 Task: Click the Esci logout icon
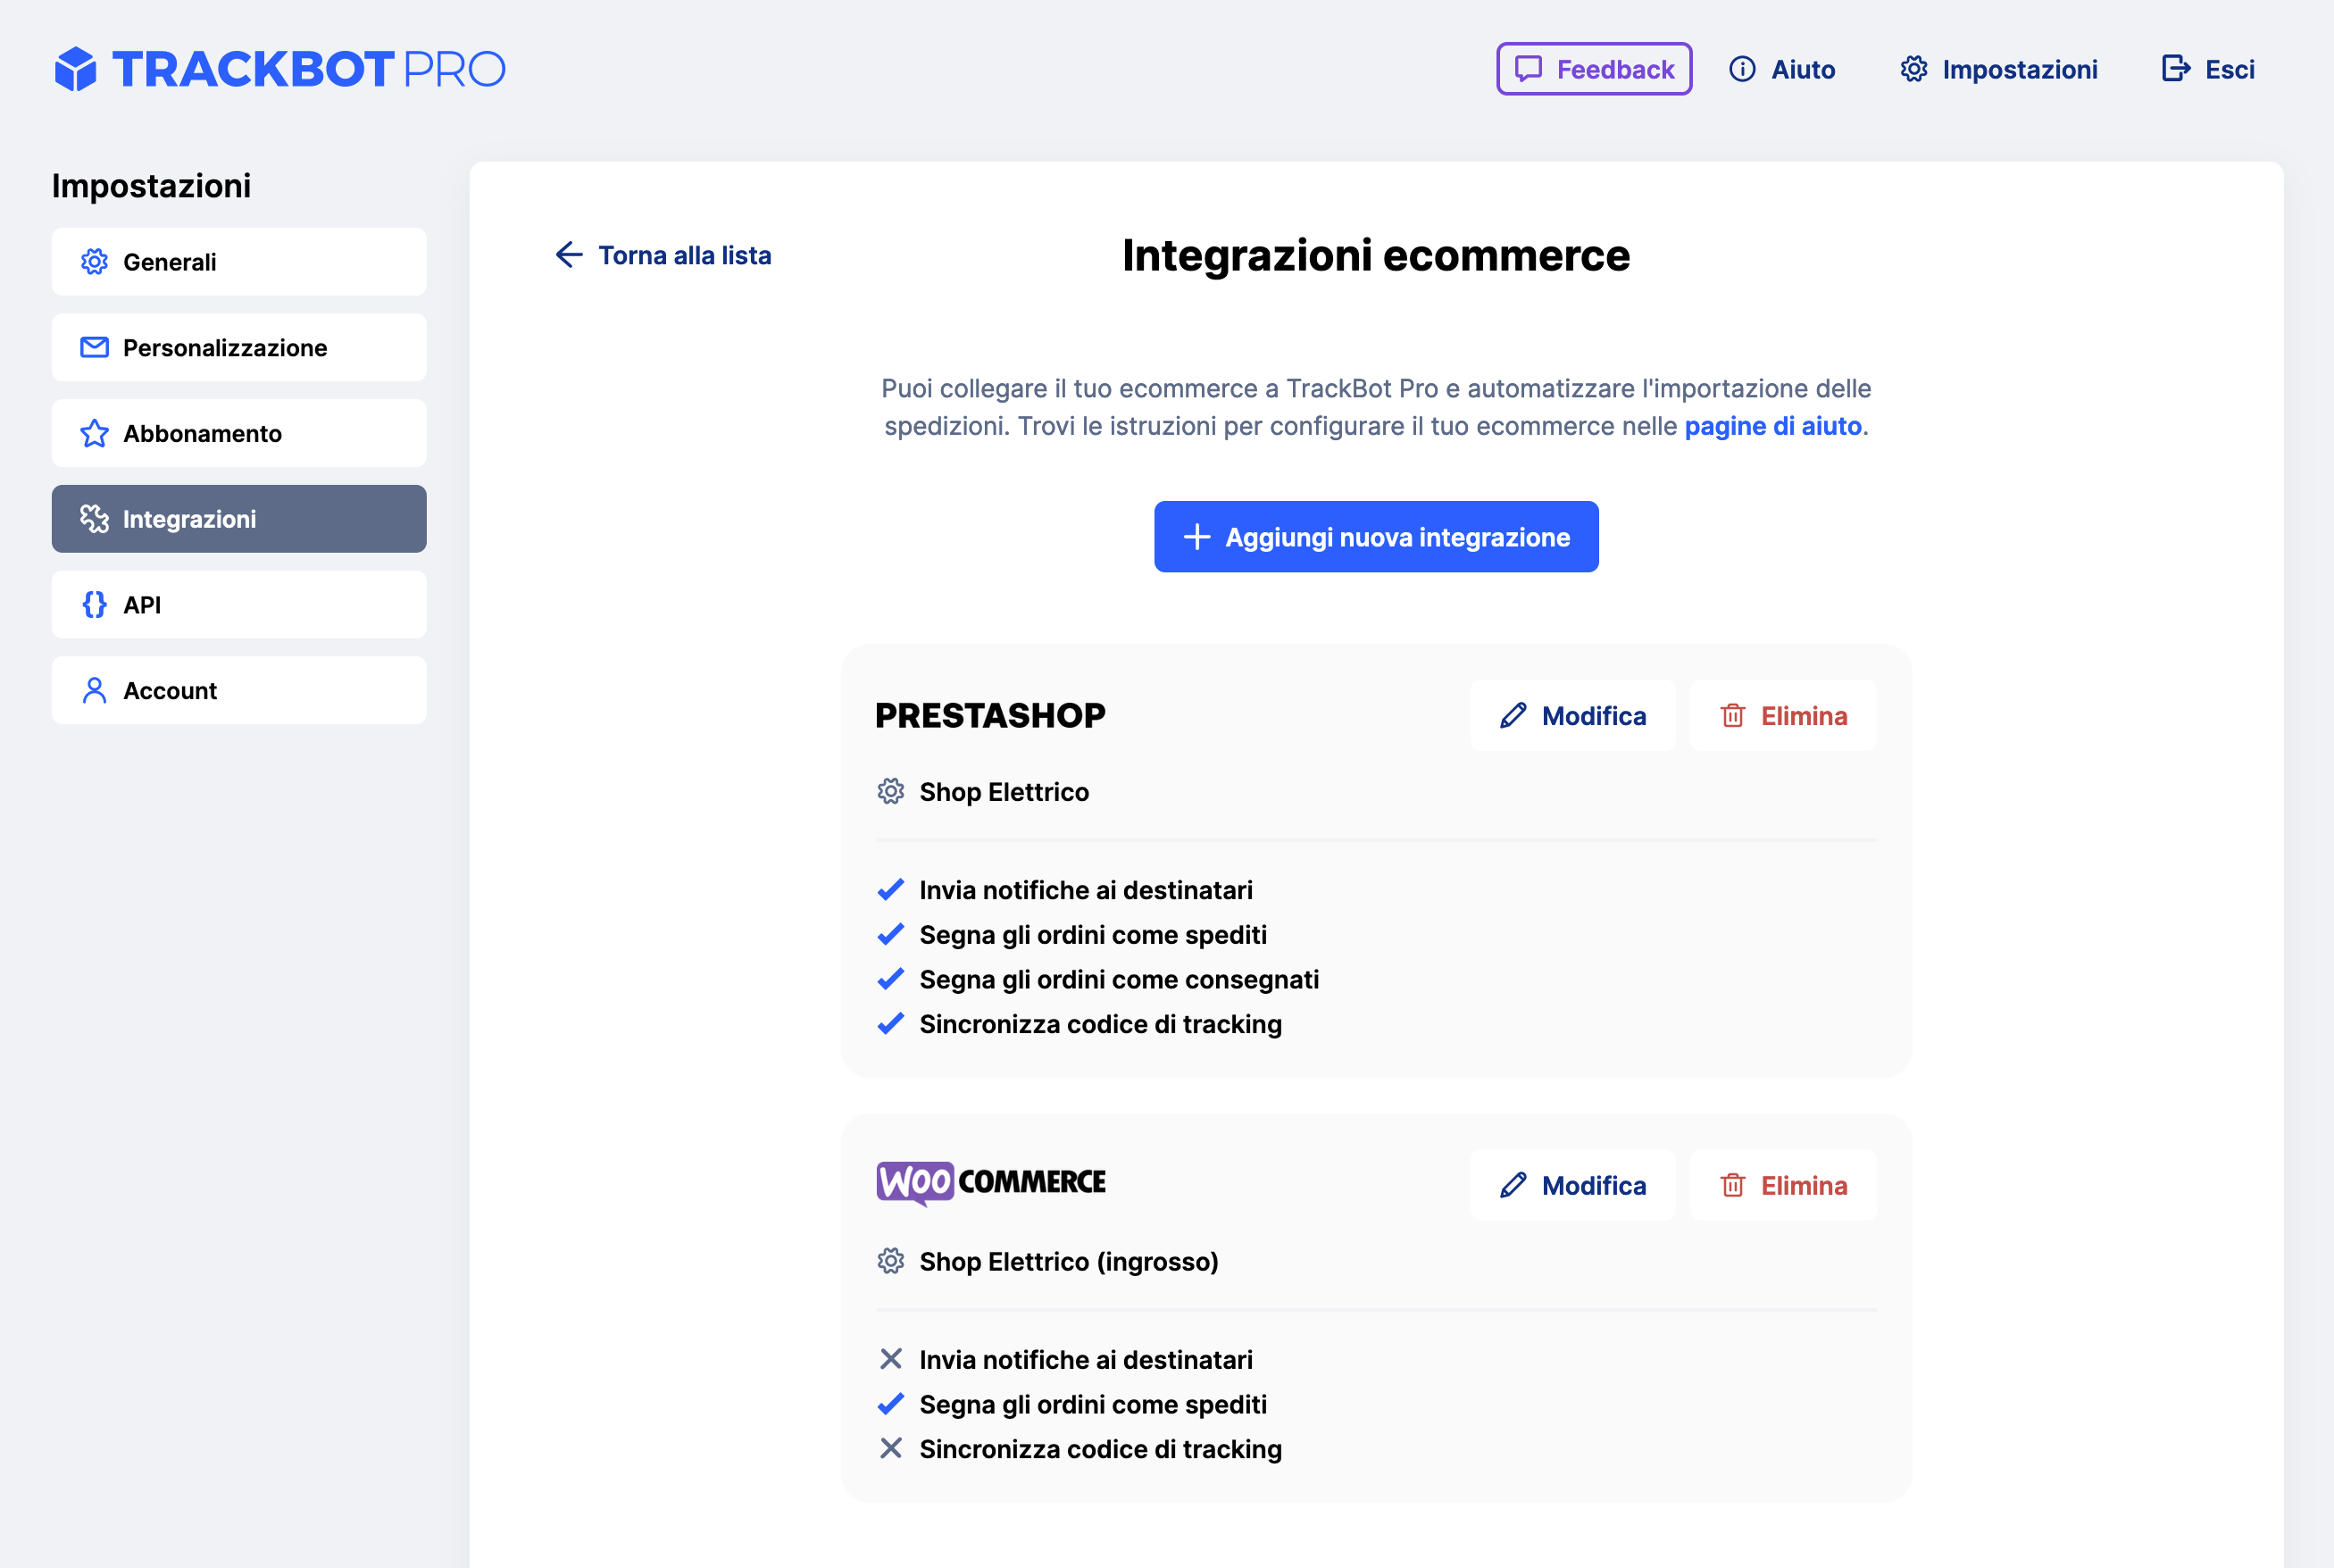2175,69
